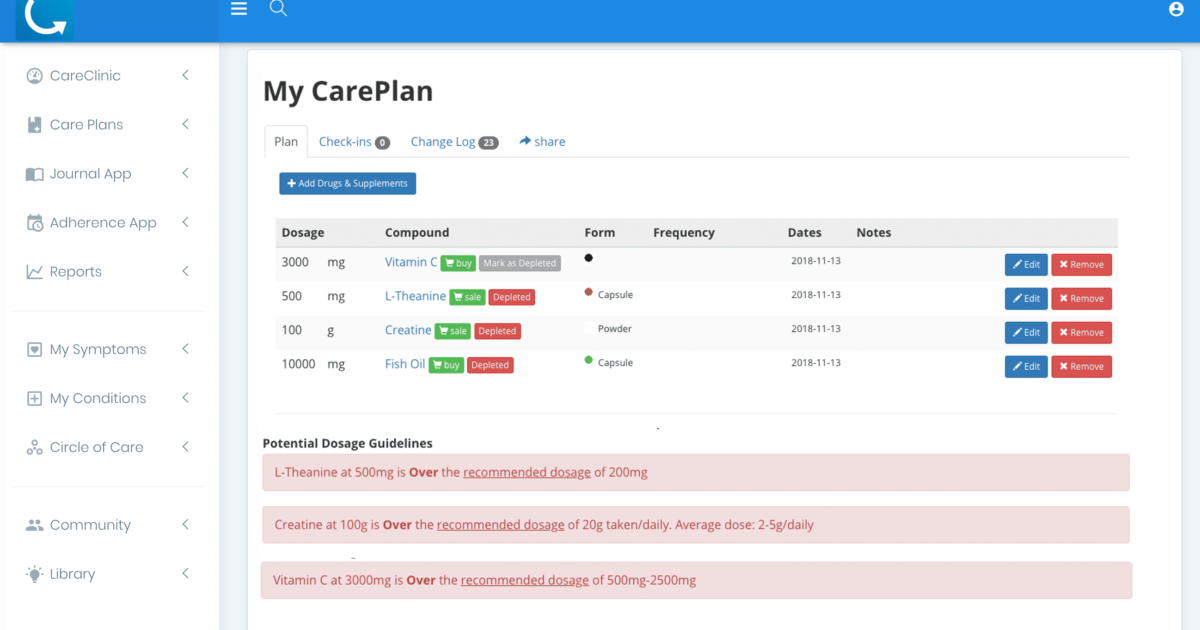The image size is (1200, 630).
Task: Edit the Fish Oil row
Action: coord(1026,367)
